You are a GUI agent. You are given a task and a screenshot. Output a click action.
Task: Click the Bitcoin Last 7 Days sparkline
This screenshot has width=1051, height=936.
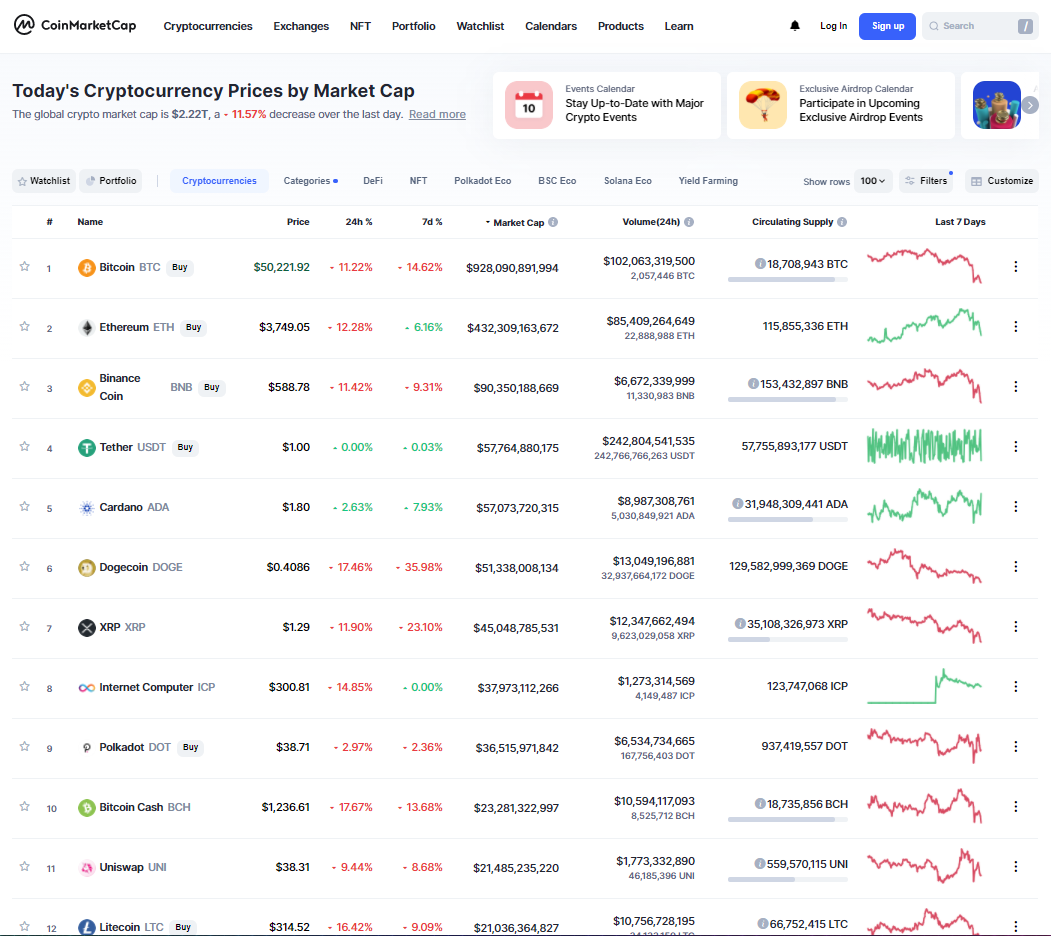tap(924, 266)
